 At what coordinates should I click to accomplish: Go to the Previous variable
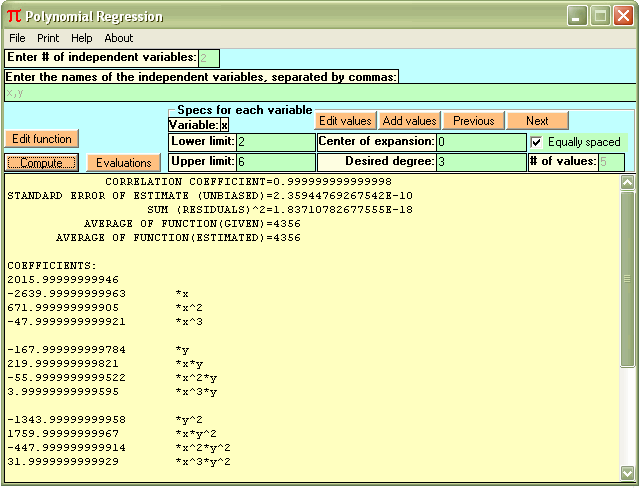473,121
